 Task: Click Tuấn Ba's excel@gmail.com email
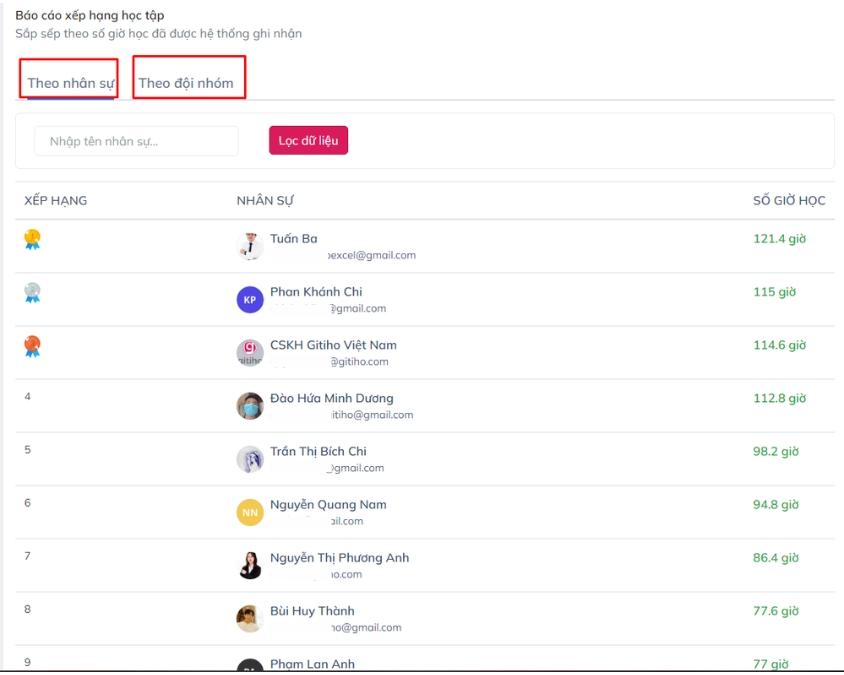click(x=372, y=255)
